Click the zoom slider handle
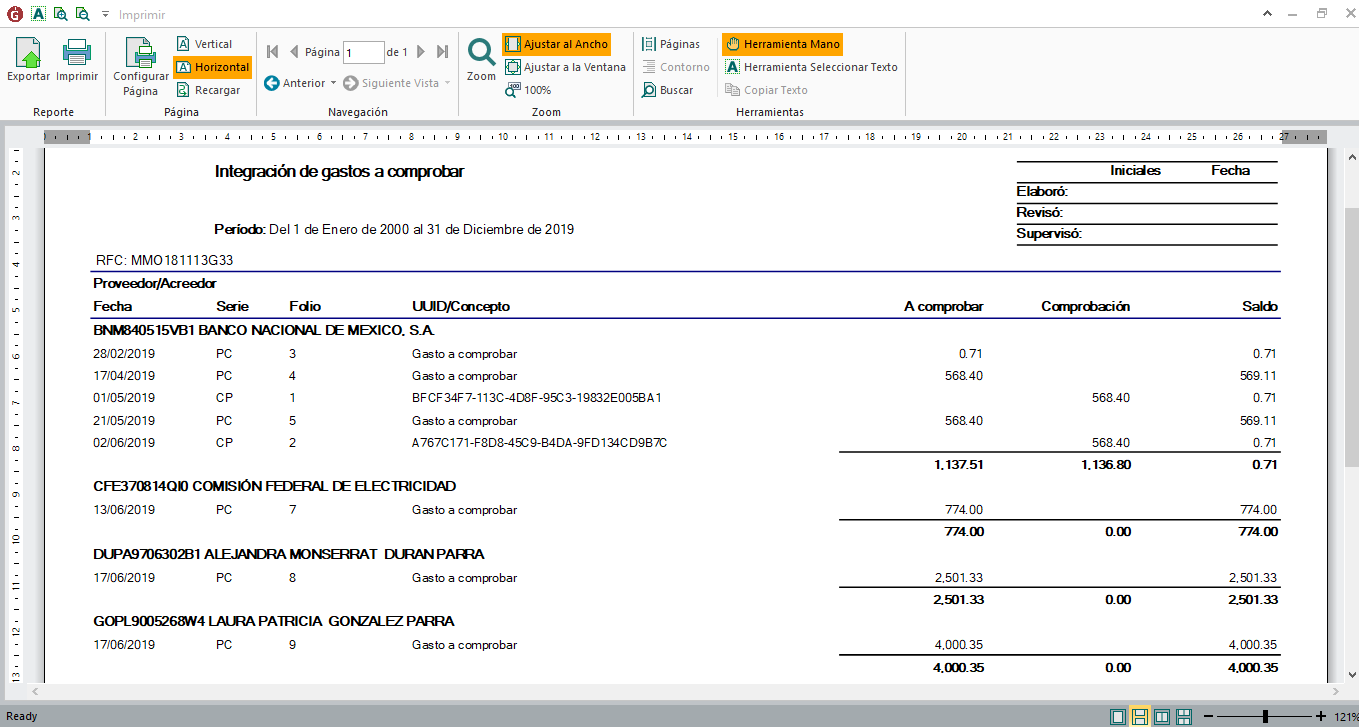Image resolution: width=1359 pixels, height=728 pixels. 1266,716
